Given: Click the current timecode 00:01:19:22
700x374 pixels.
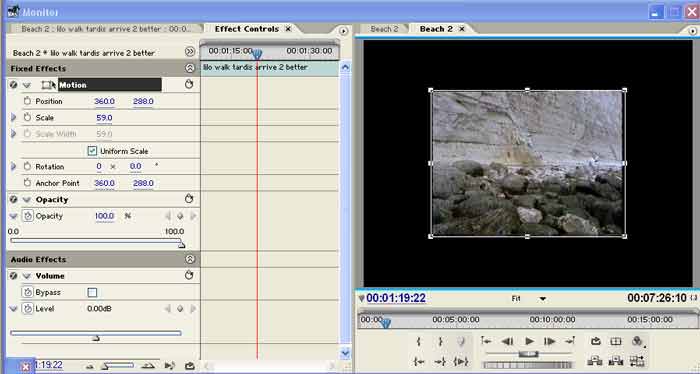Looking at the screenshot, I should (396, 298).
